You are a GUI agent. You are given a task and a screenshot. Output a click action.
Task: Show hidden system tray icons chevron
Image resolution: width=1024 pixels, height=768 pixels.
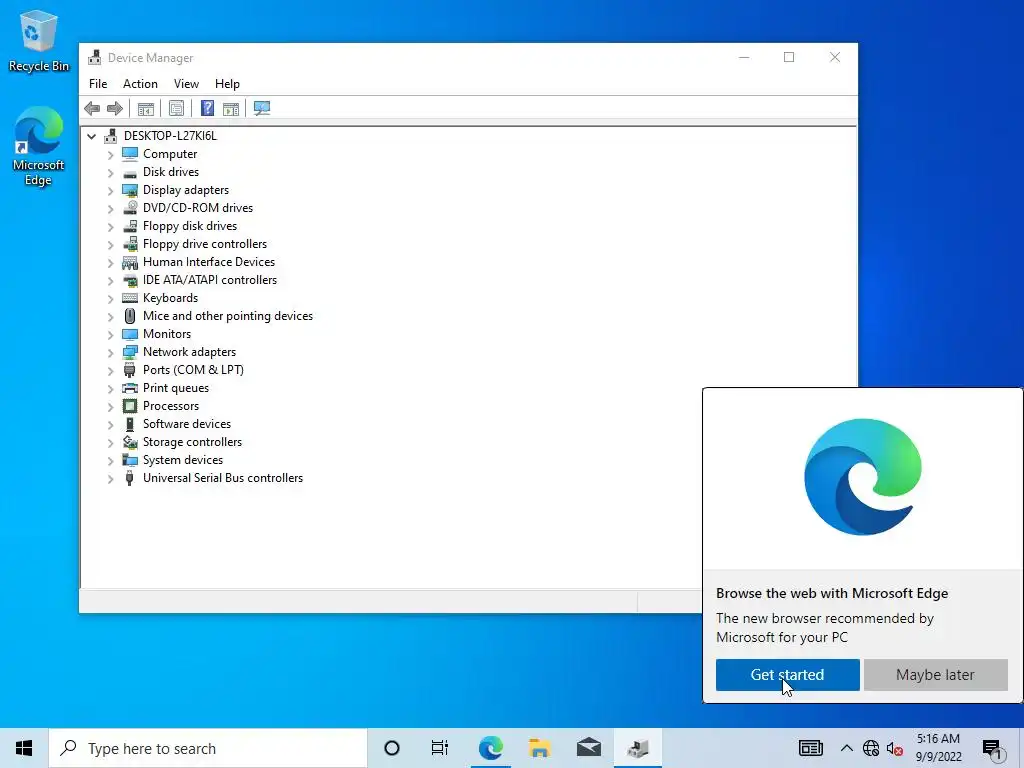846,748
